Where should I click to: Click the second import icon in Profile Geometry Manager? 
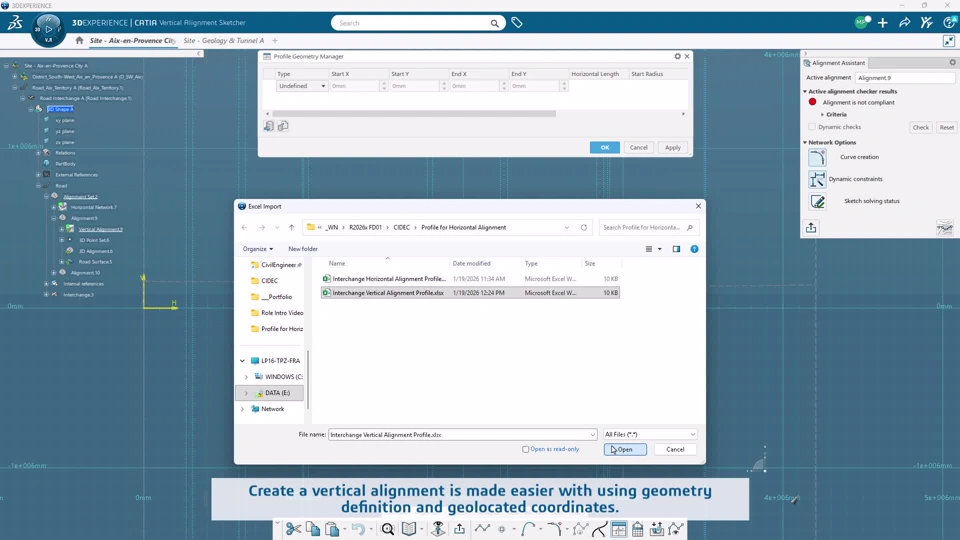coord(283,126)
